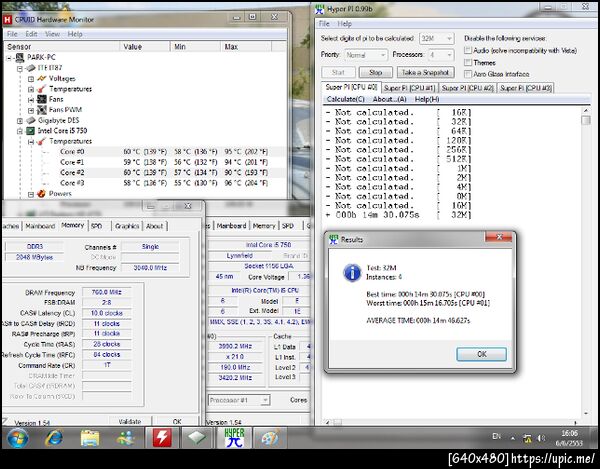Viewport: 600px width, 469px height.
Task: Click the red lightning bolt taskbar icon
Action: click(x=160, y=438)
